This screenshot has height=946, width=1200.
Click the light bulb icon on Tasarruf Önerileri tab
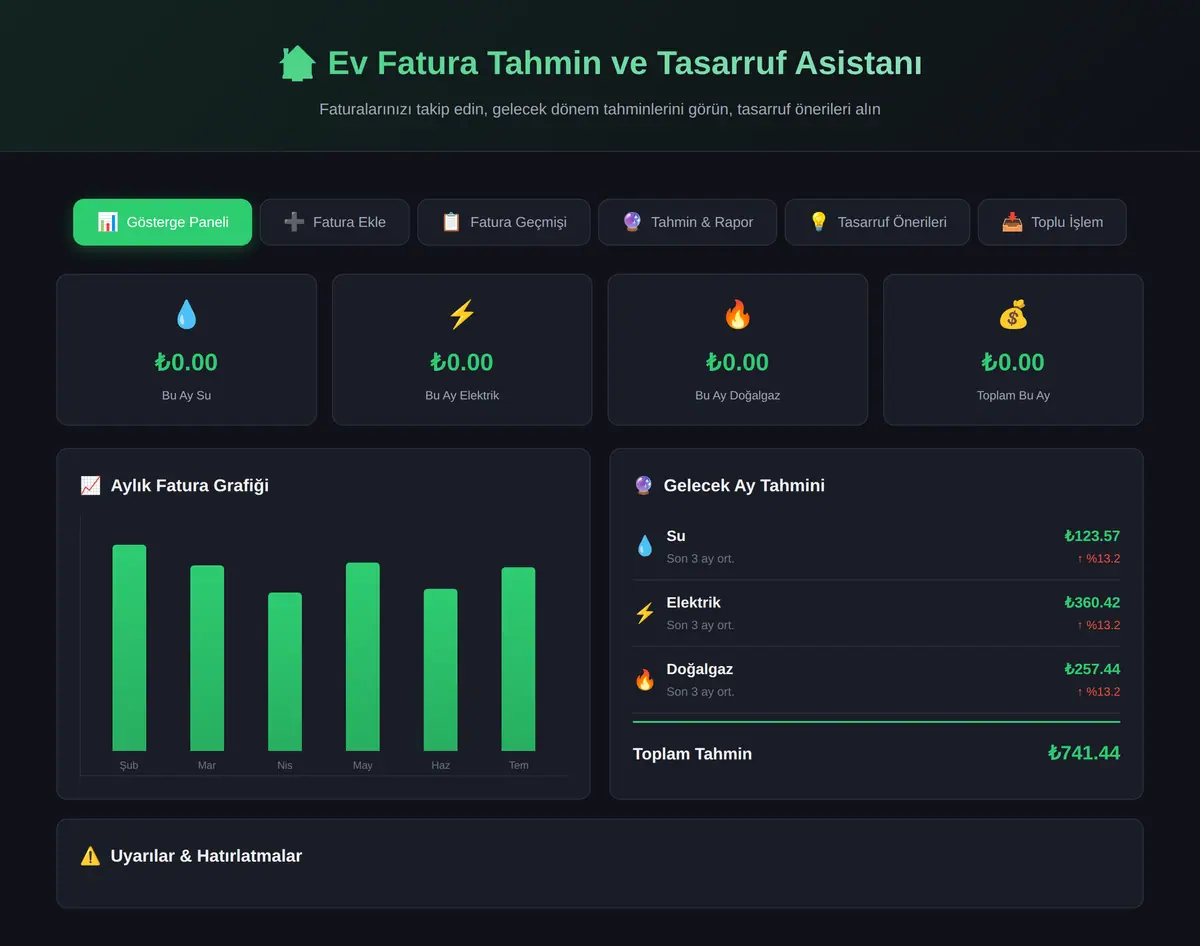click(819, 222)
